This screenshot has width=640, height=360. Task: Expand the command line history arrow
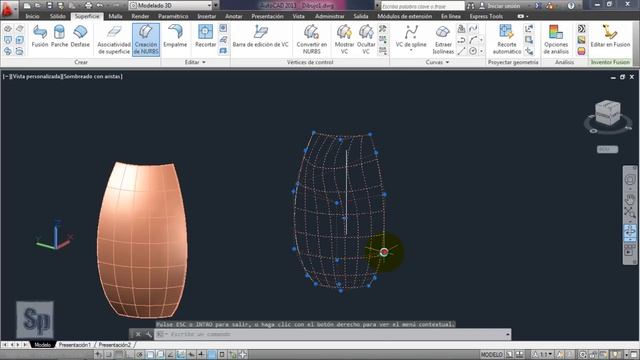point(507,334)
